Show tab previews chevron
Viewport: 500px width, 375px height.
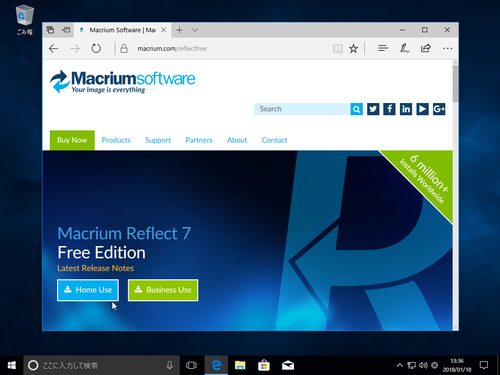pos(195,30)
